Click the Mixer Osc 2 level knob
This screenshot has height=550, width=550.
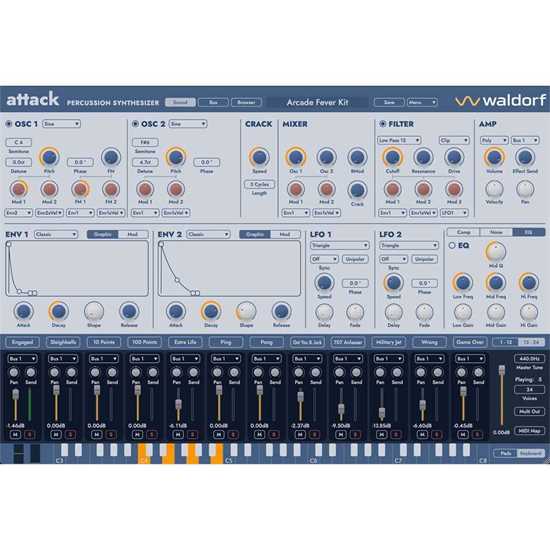point(327,157)
